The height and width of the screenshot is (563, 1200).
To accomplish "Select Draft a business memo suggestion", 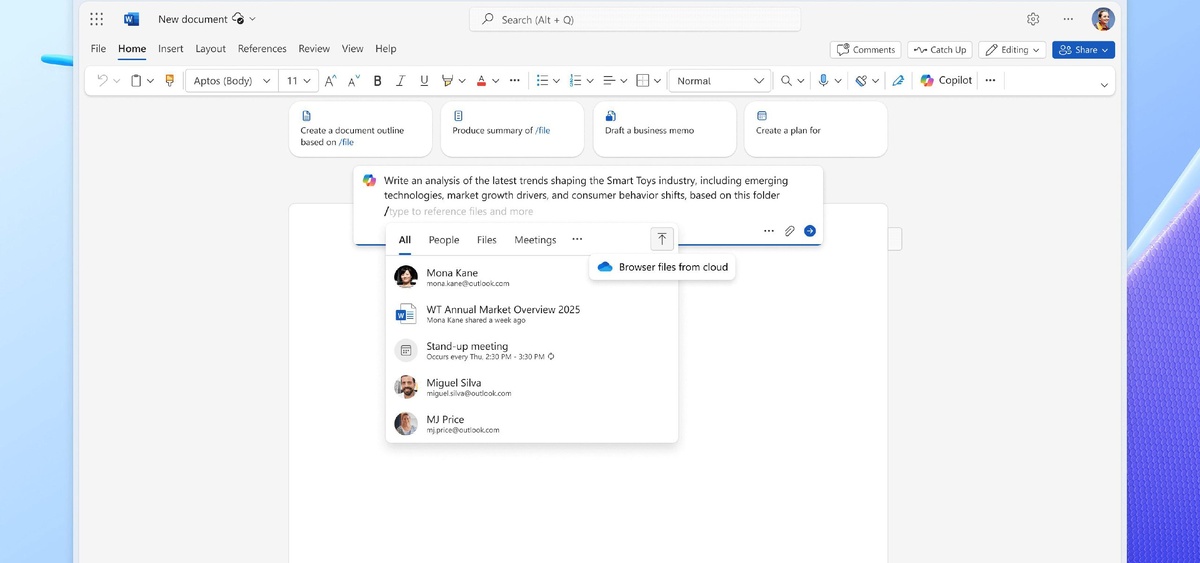I will coord(664,130).
